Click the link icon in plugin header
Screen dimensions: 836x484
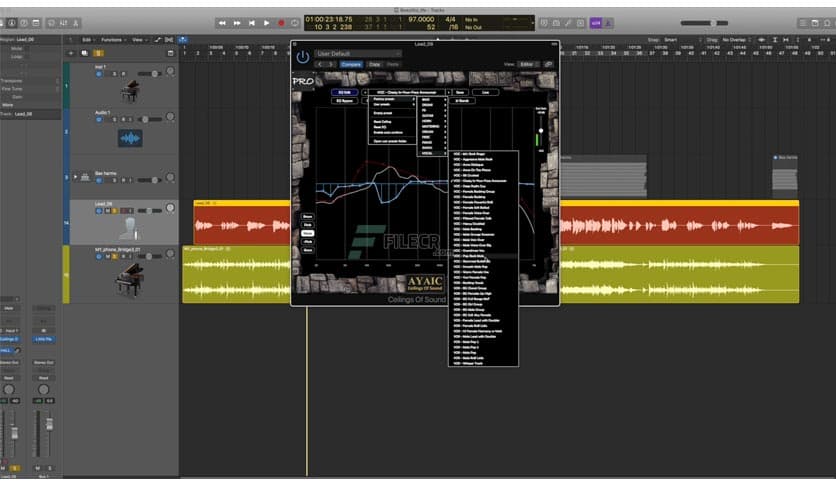pyautogui.click(x=548, y=64)
